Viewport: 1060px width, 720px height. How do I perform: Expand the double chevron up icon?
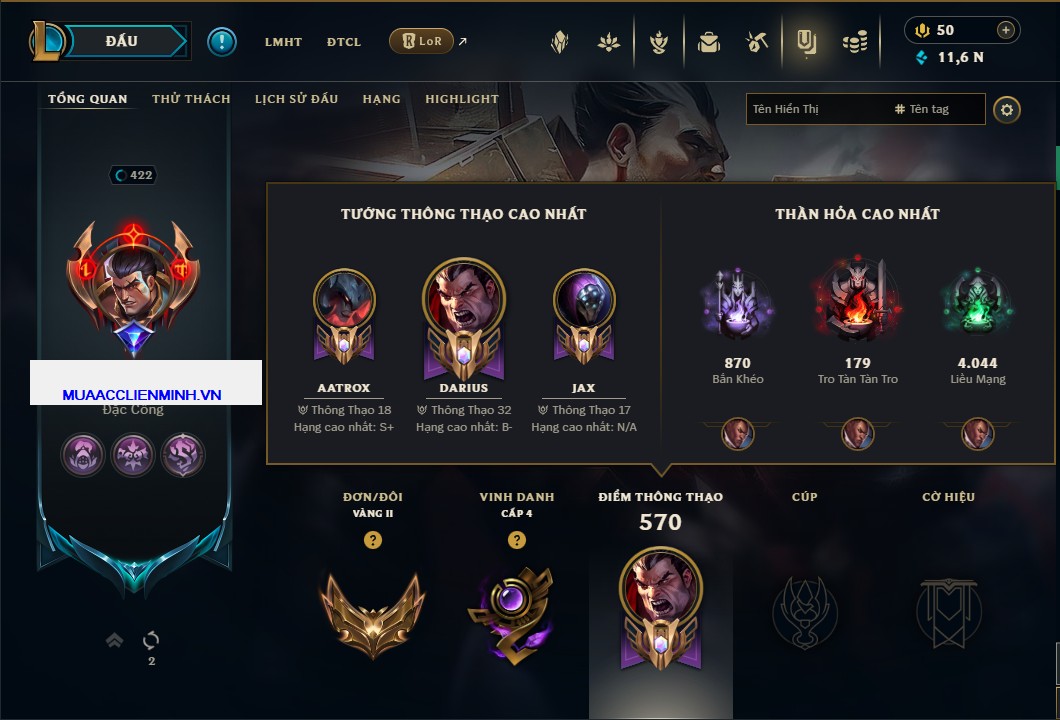pos(114,640)
